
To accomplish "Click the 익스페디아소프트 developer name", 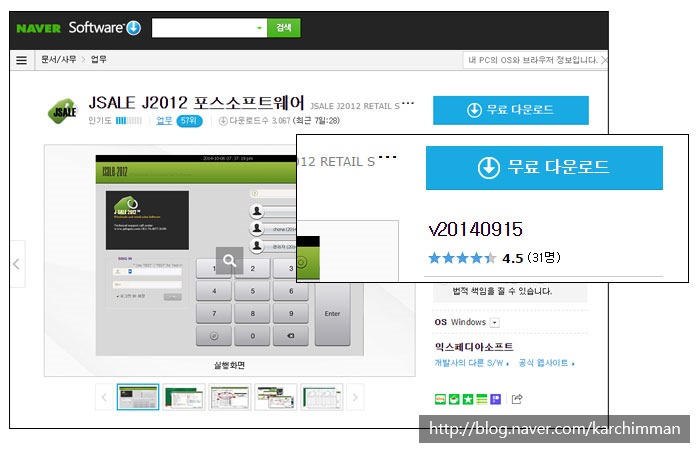I will pos(474,347).
